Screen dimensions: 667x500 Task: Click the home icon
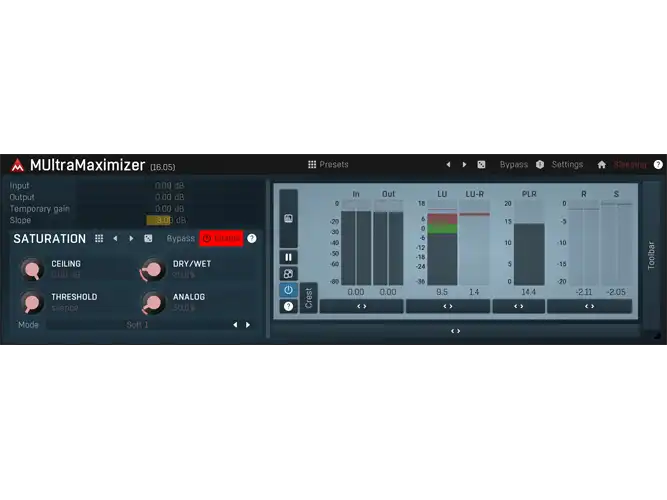click(x=601, y=165)
